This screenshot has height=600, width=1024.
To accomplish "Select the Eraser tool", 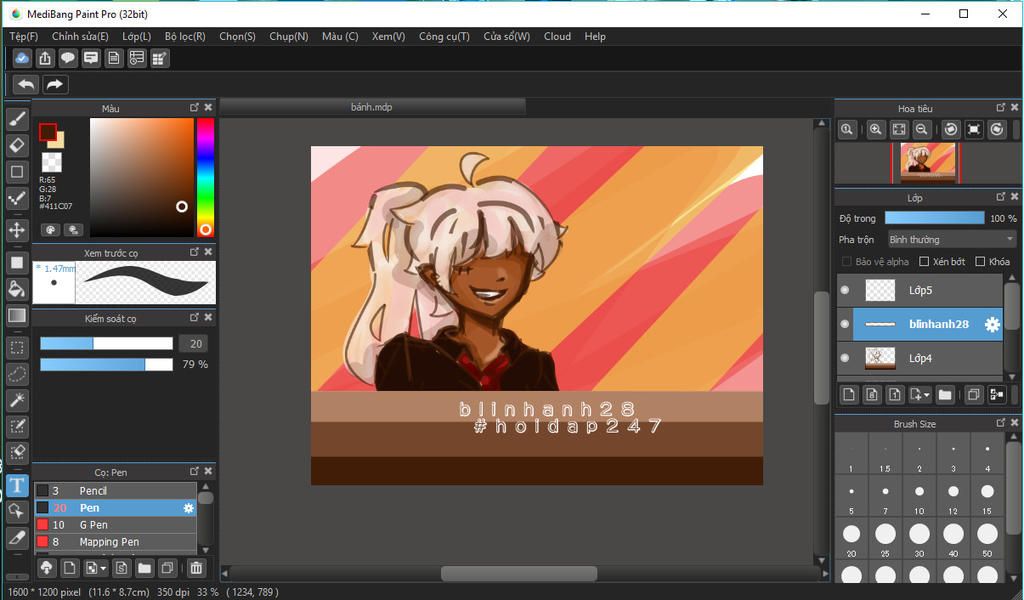I will (17, 145).
